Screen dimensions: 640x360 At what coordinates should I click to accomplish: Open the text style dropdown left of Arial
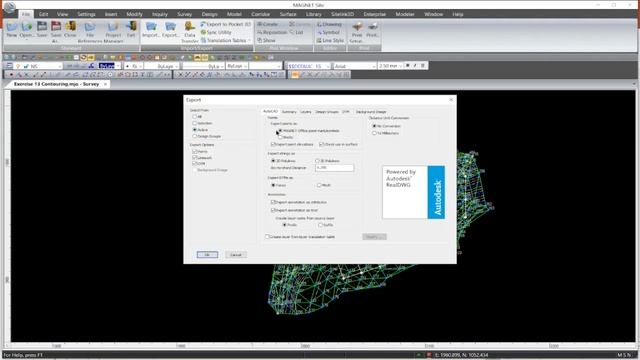(328, 66)
